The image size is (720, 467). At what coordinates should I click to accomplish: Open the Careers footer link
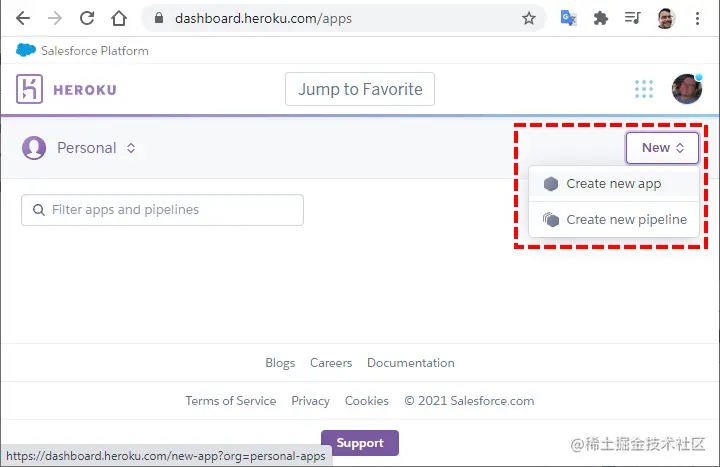331,363
